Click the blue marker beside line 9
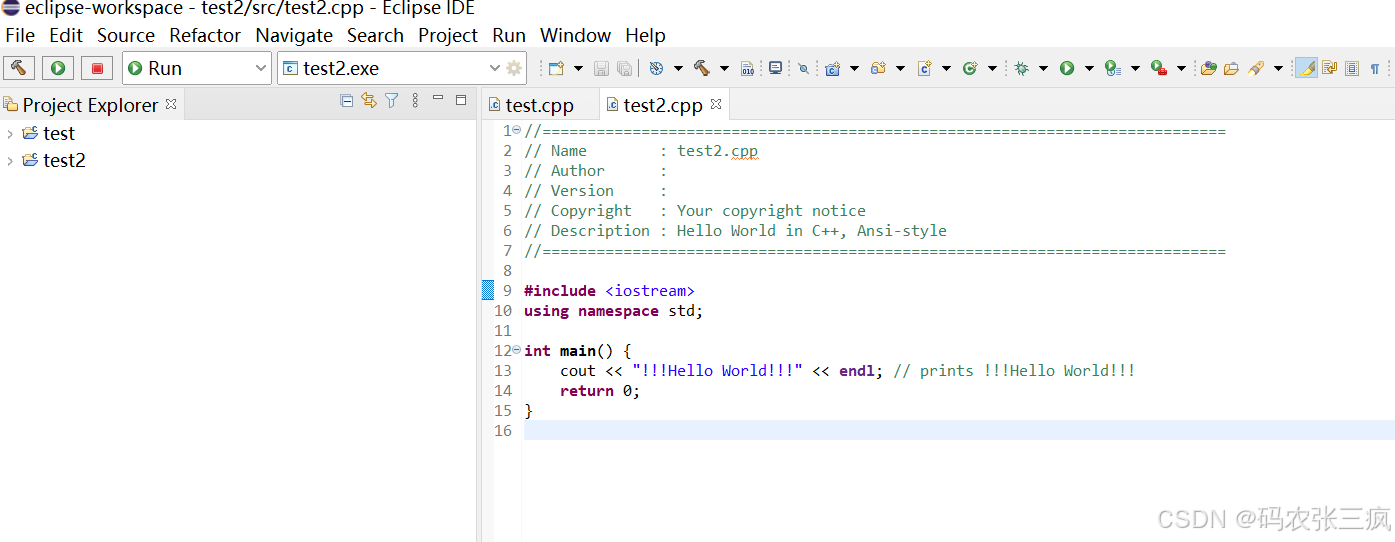 (x=488, y=290)
